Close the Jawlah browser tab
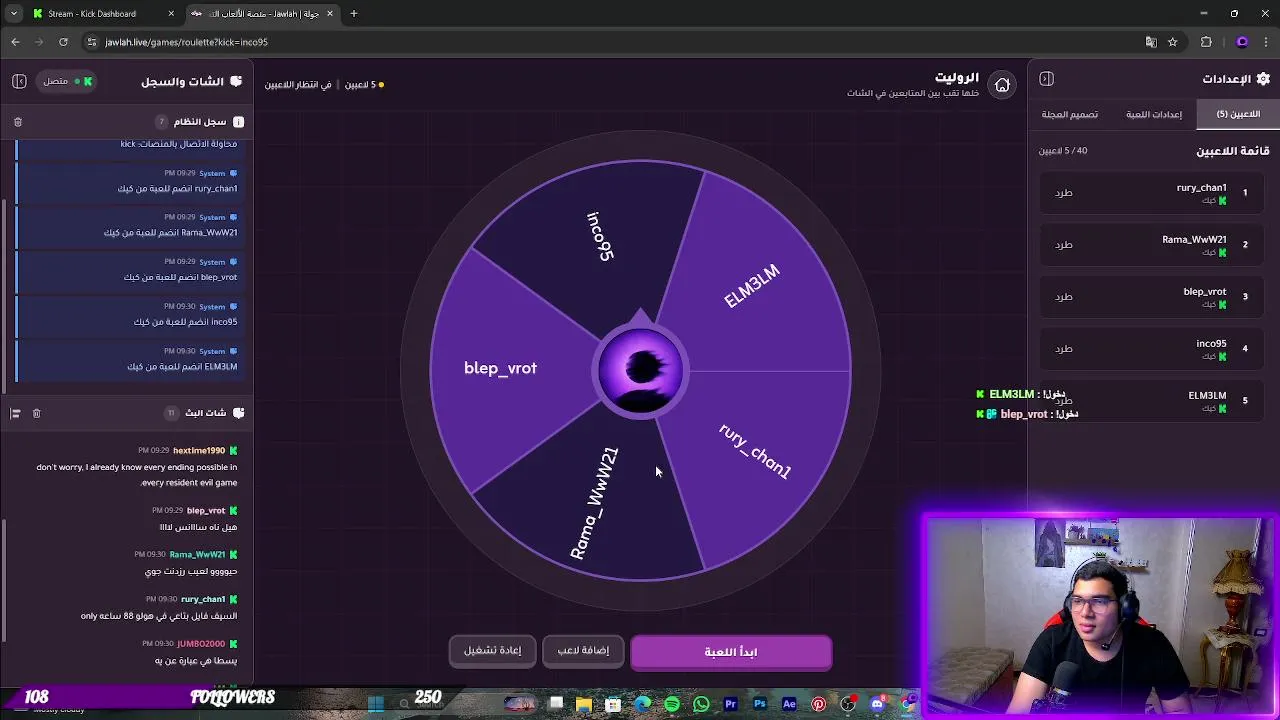The width and height of the screenshot is (1280, 720). pyautogui.click(x=330, y=14)
